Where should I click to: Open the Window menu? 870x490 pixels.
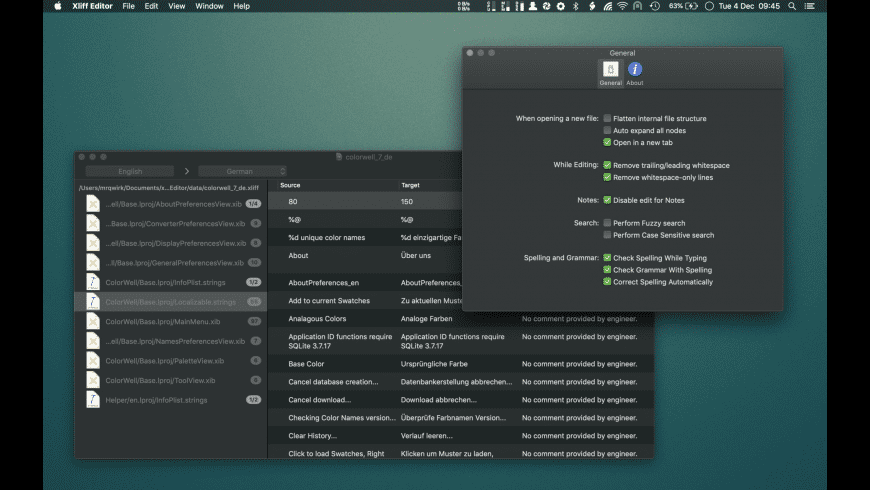(209, 6)
